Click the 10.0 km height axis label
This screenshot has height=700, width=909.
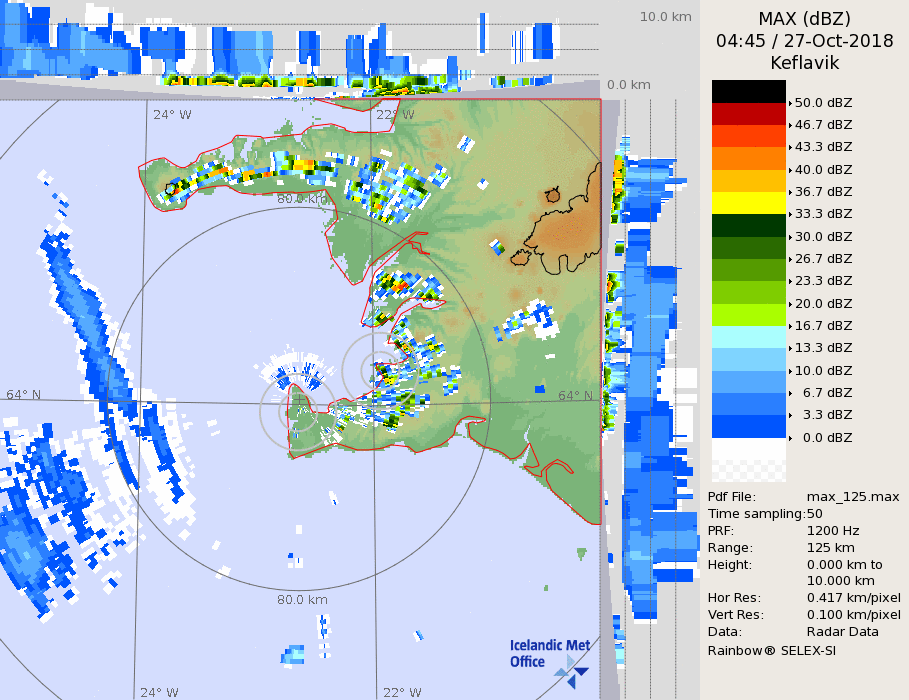(665, 17)
